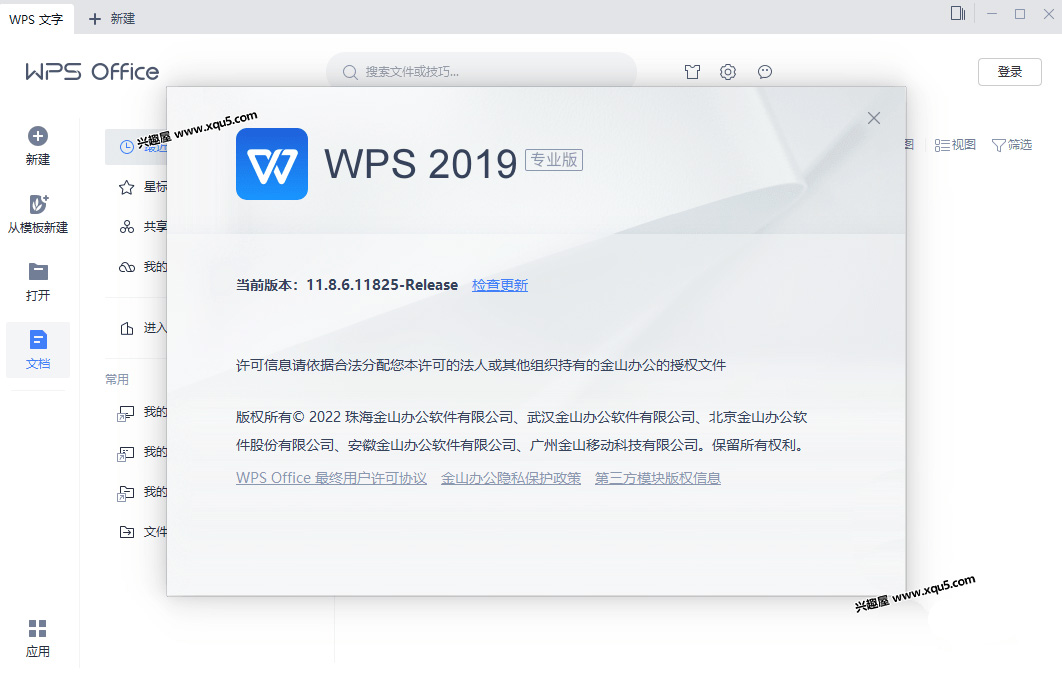Switch the 视图 view mode
Screen dimensions: 1062x687
coord(955,145)
